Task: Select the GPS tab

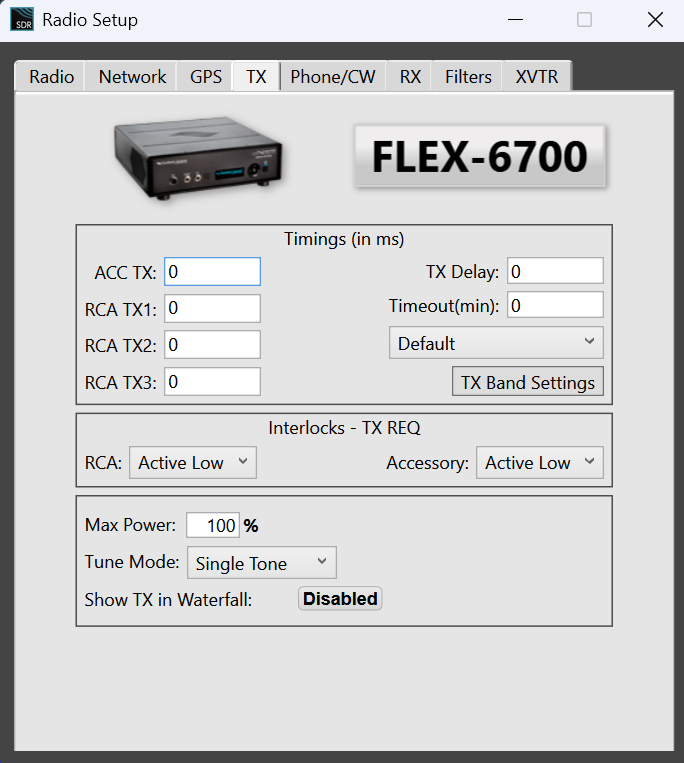Action: click(206, 76)
